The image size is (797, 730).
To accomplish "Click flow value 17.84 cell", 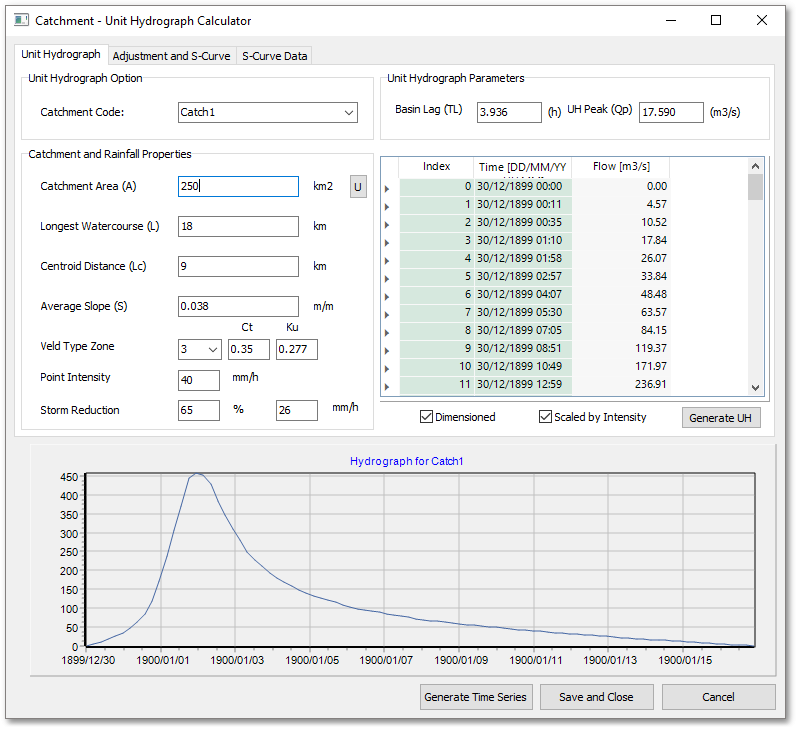I will (621, 240).
